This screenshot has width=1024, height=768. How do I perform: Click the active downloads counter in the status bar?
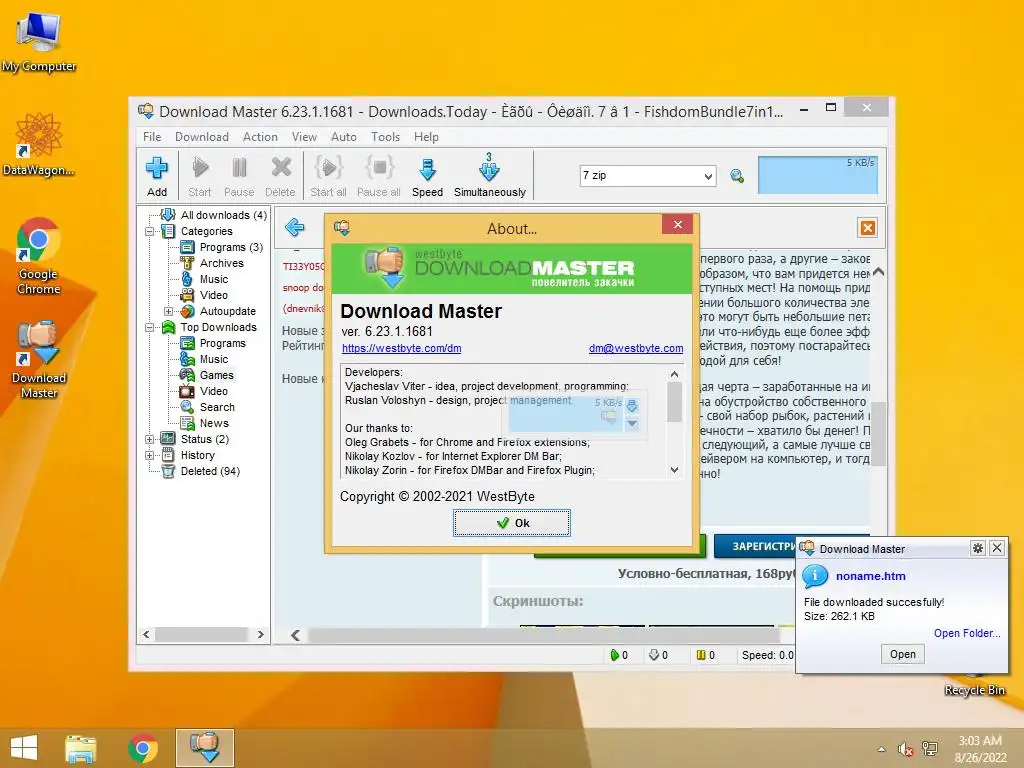[x=618, y=655]
